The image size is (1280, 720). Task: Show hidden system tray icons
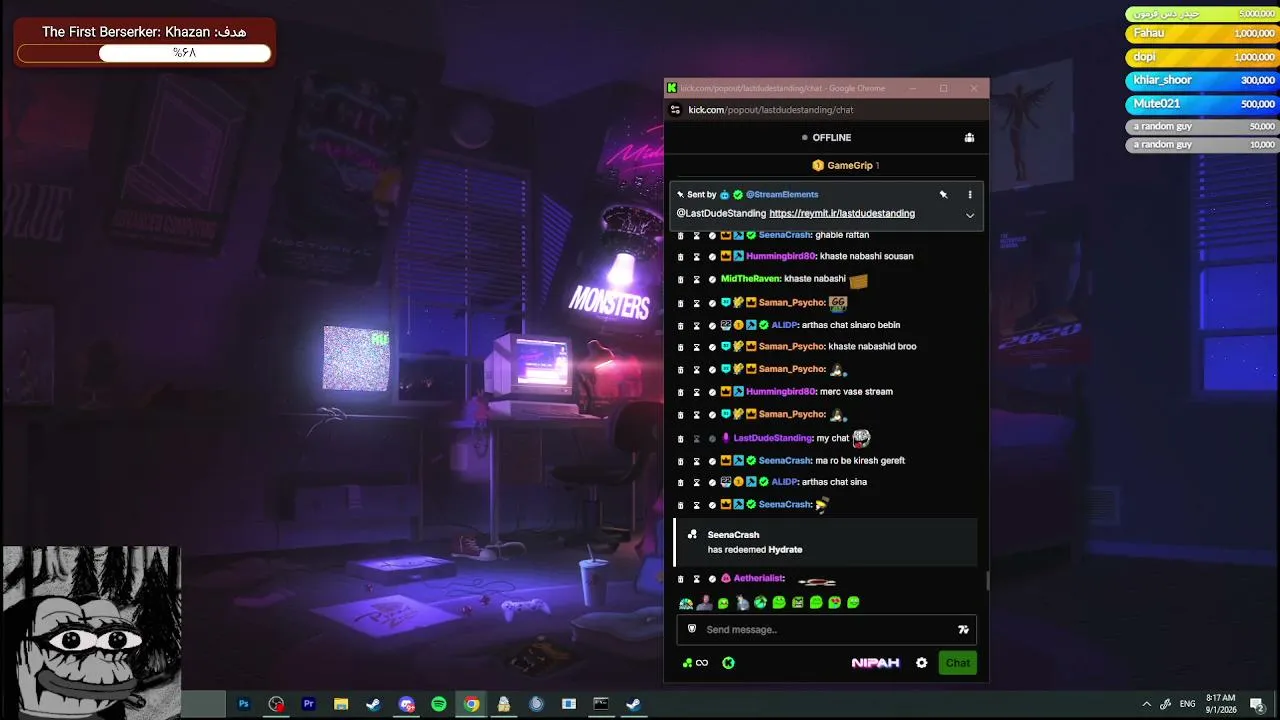1146,704
